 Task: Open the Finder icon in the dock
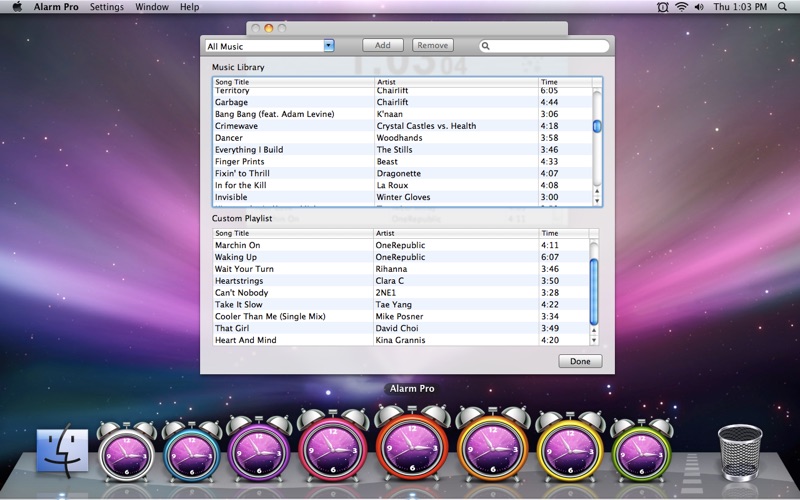pos(62,452)
